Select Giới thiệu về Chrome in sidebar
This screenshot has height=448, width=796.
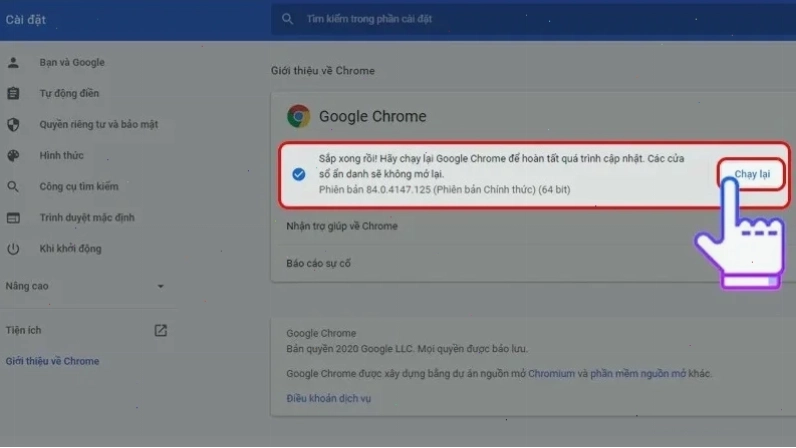pos(52,361)
